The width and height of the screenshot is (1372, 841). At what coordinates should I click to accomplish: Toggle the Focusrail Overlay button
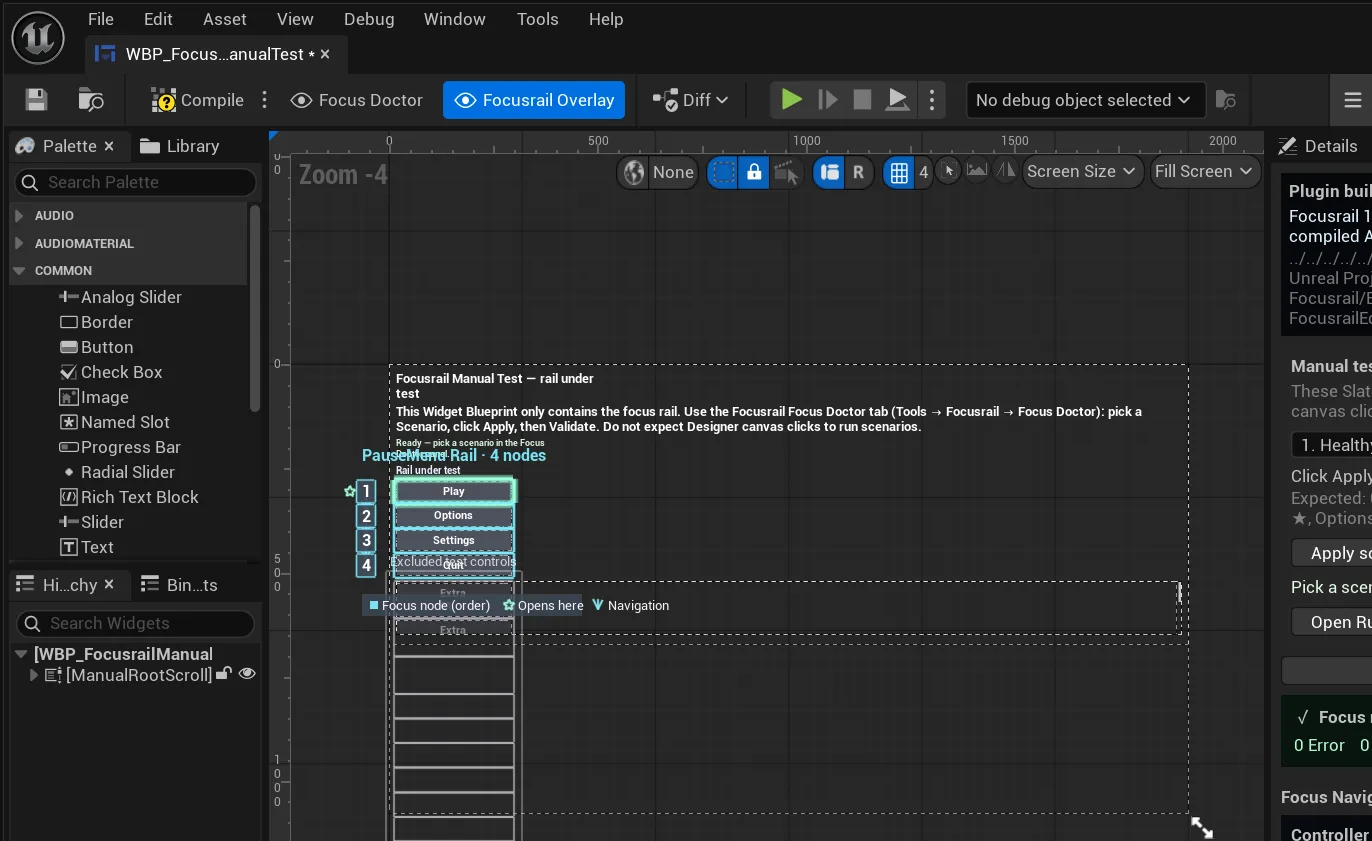pyautogui.click(x=534, y=100)
